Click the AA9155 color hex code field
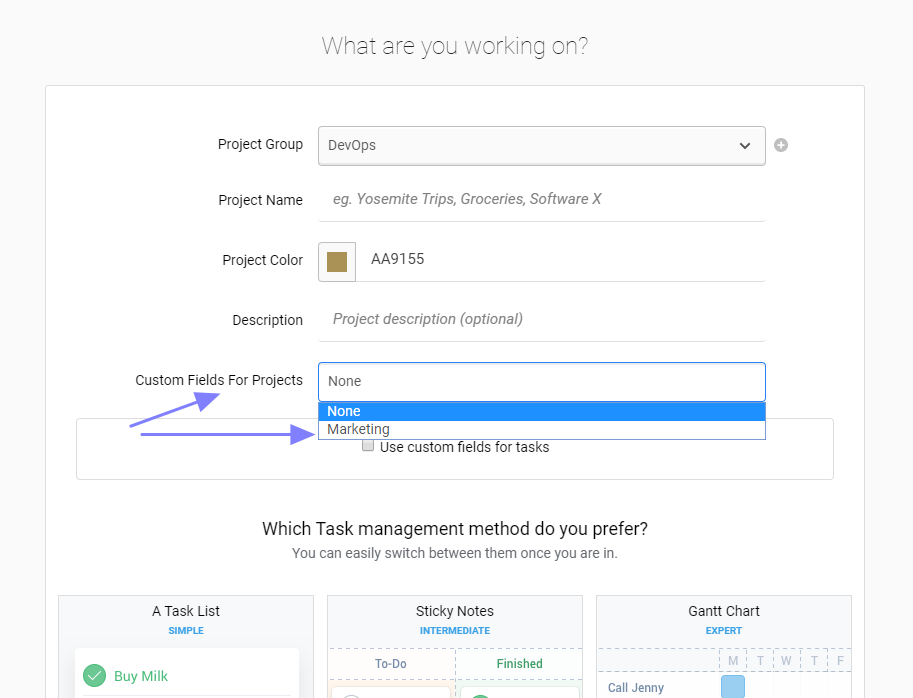The width and height of the screenshot is (913, 698). 560,260
